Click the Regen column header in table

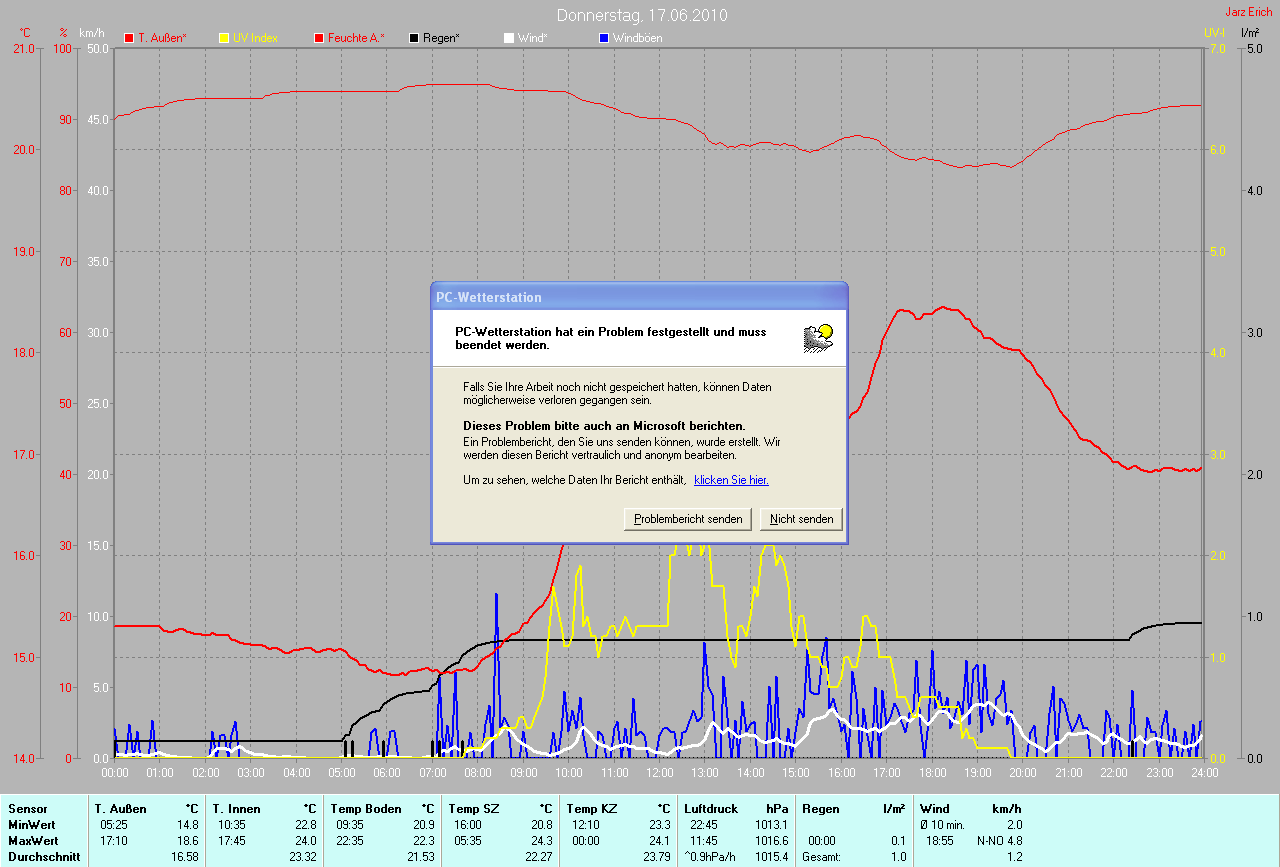(x=820, y=808)
